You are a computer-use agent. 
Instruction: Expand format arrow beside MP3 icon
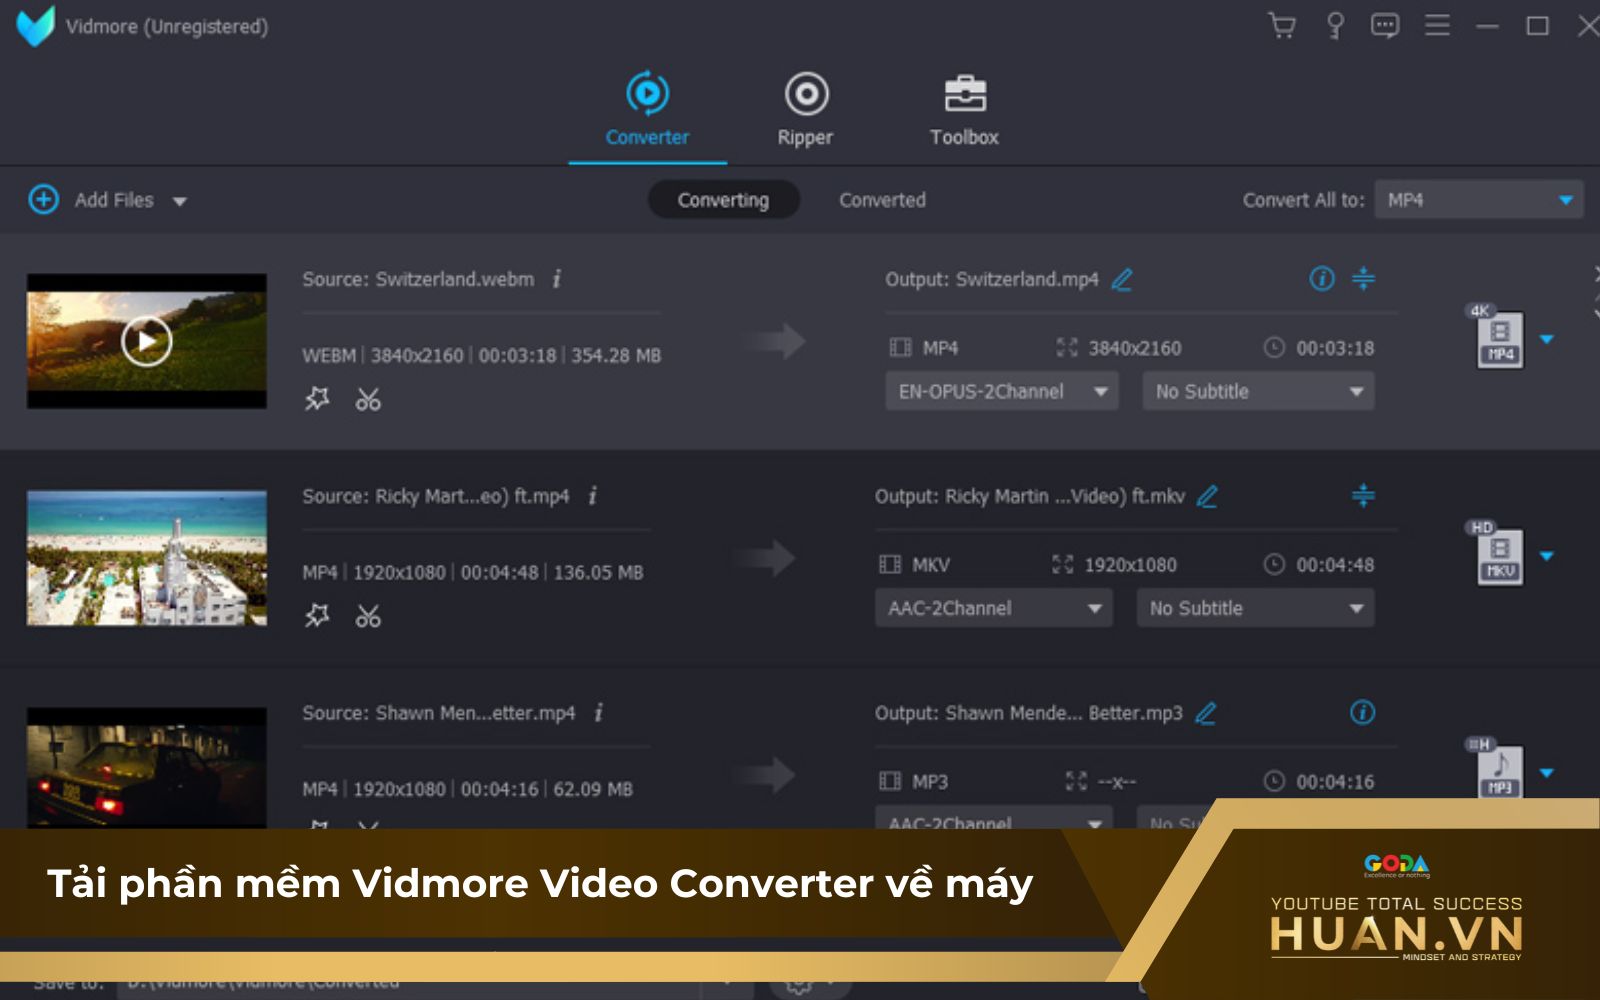click(1547, 773)
